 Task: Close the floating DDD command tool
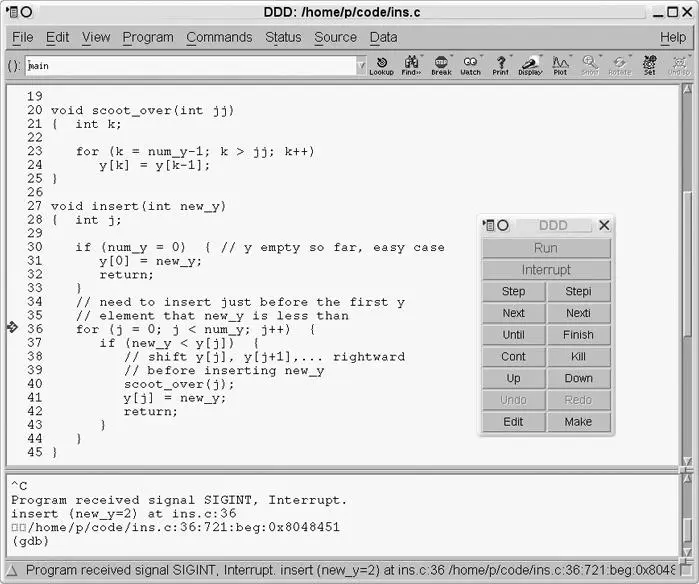tap(604, 226)
